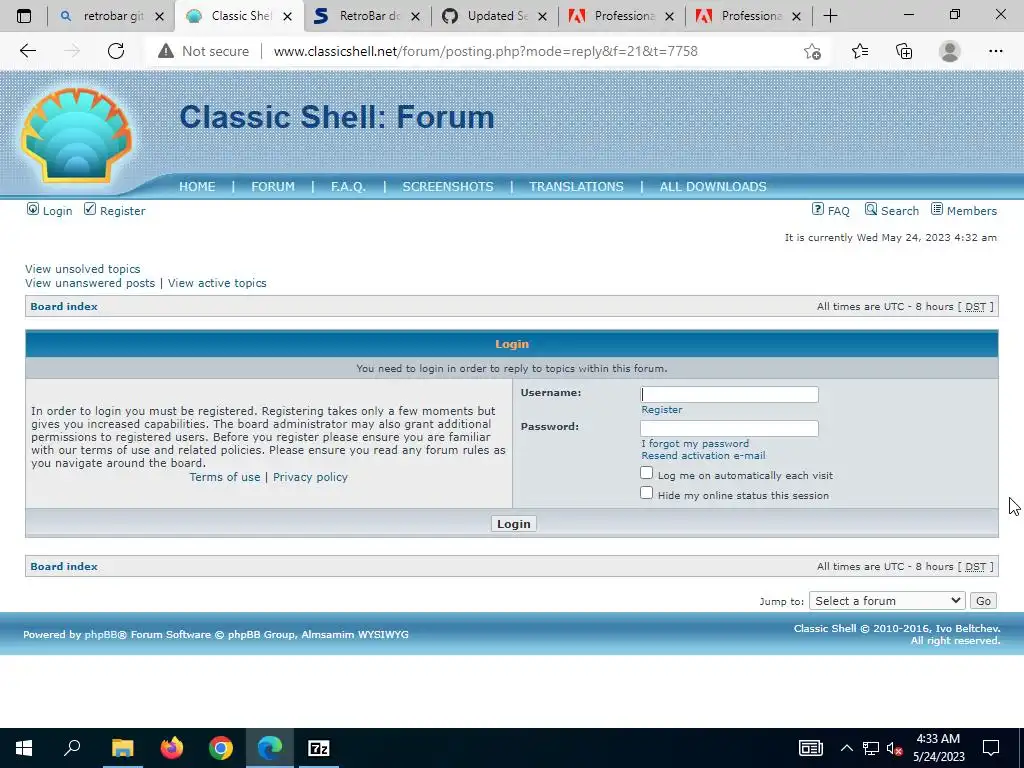Open 7-Zip from the taskbar

(319, 748)
